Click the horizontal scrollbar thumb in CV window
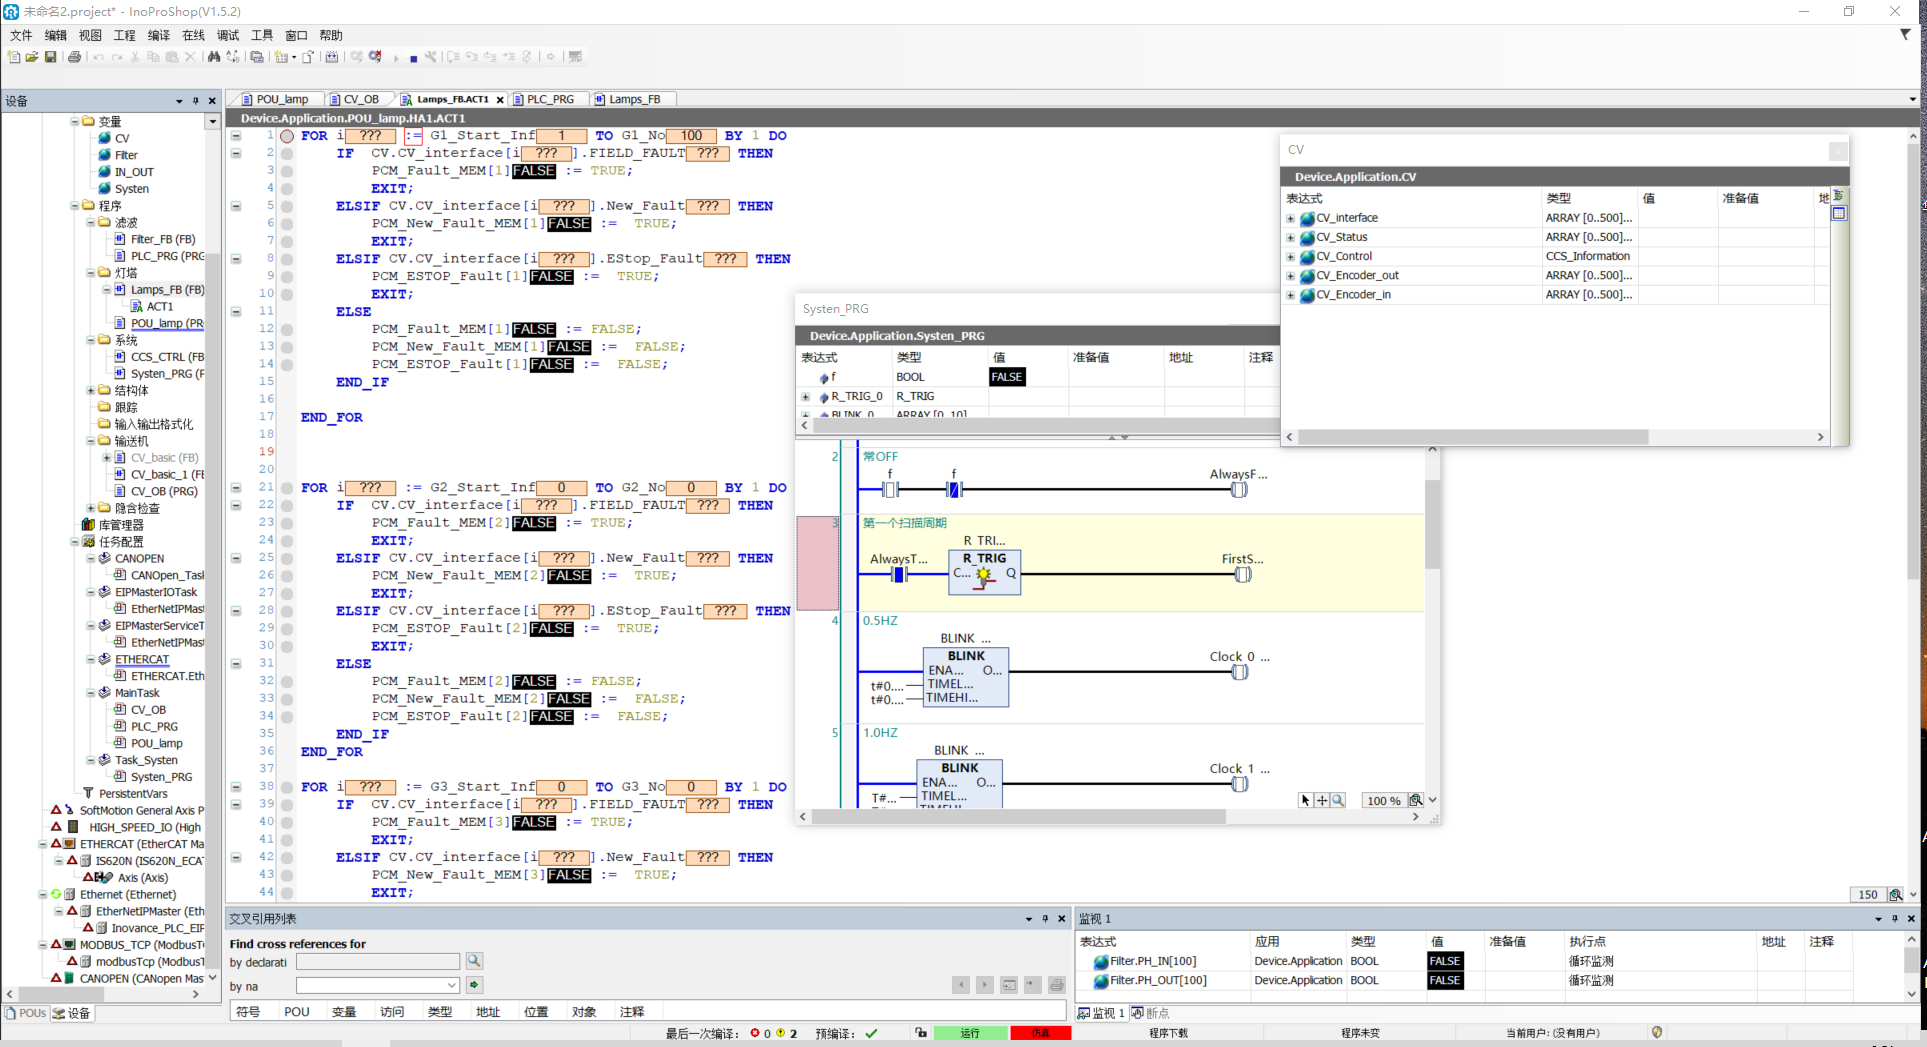Image resolution: width=1927 pixels, height=1047 pixels. tap(1472, 437)
